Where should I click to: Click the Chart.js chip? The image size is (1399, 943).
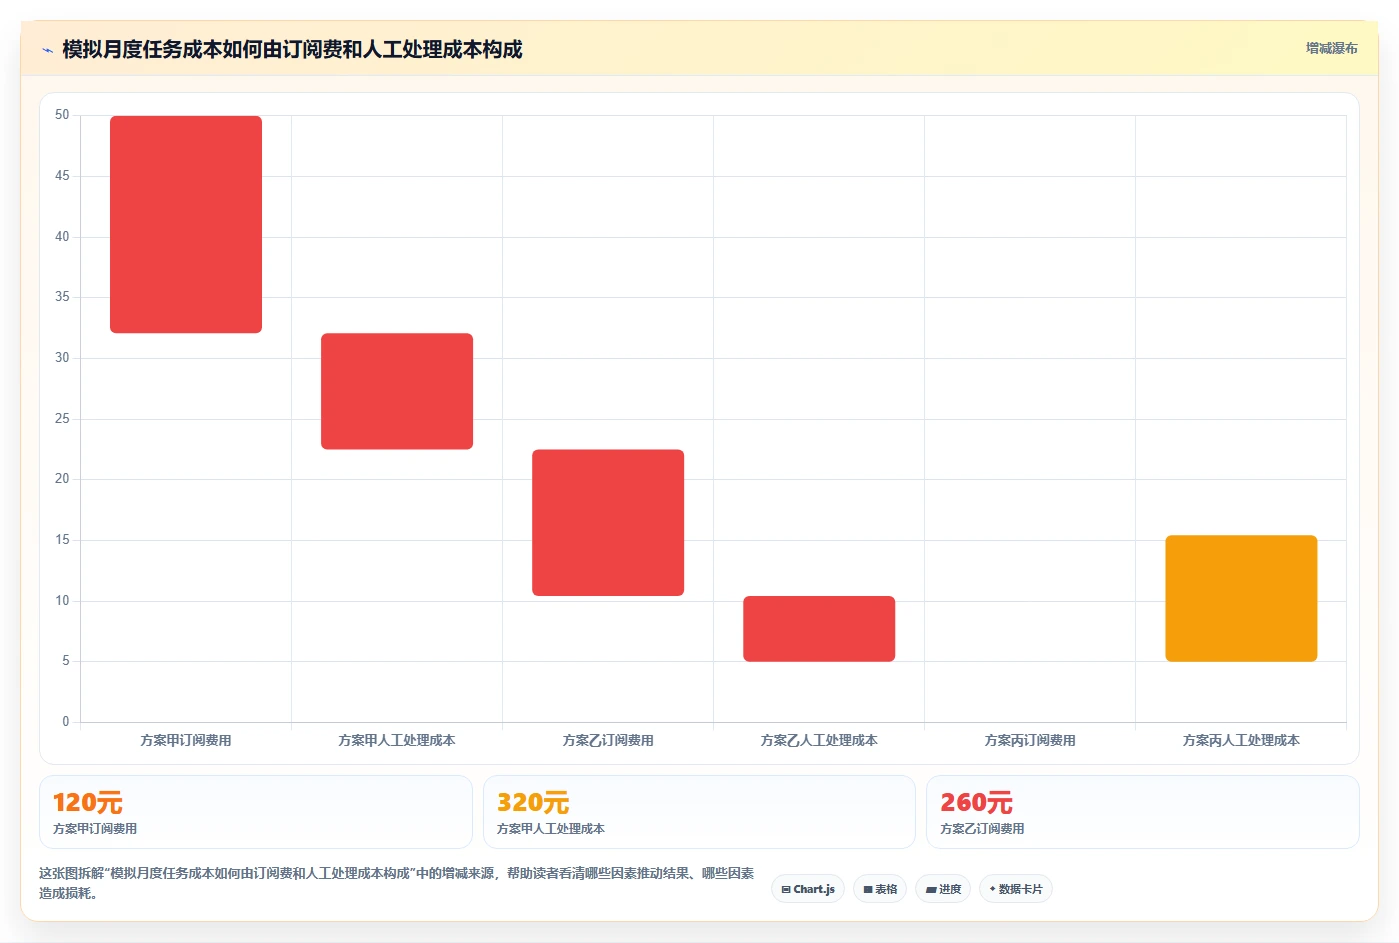pyautogui.click(x=808, y=889)
